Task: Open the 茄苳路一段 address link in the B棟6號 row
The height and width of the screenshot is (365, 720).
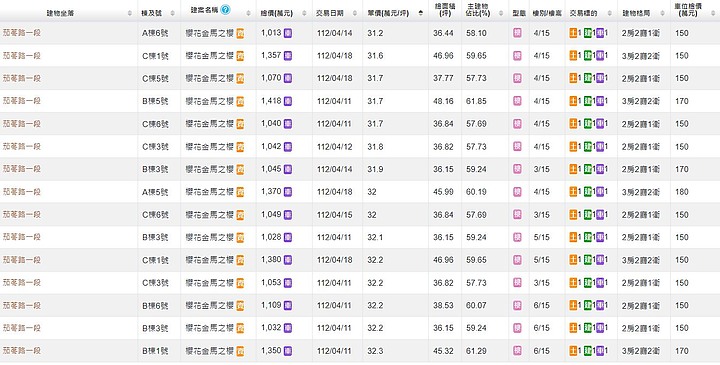Action: (x=22, y=305)
